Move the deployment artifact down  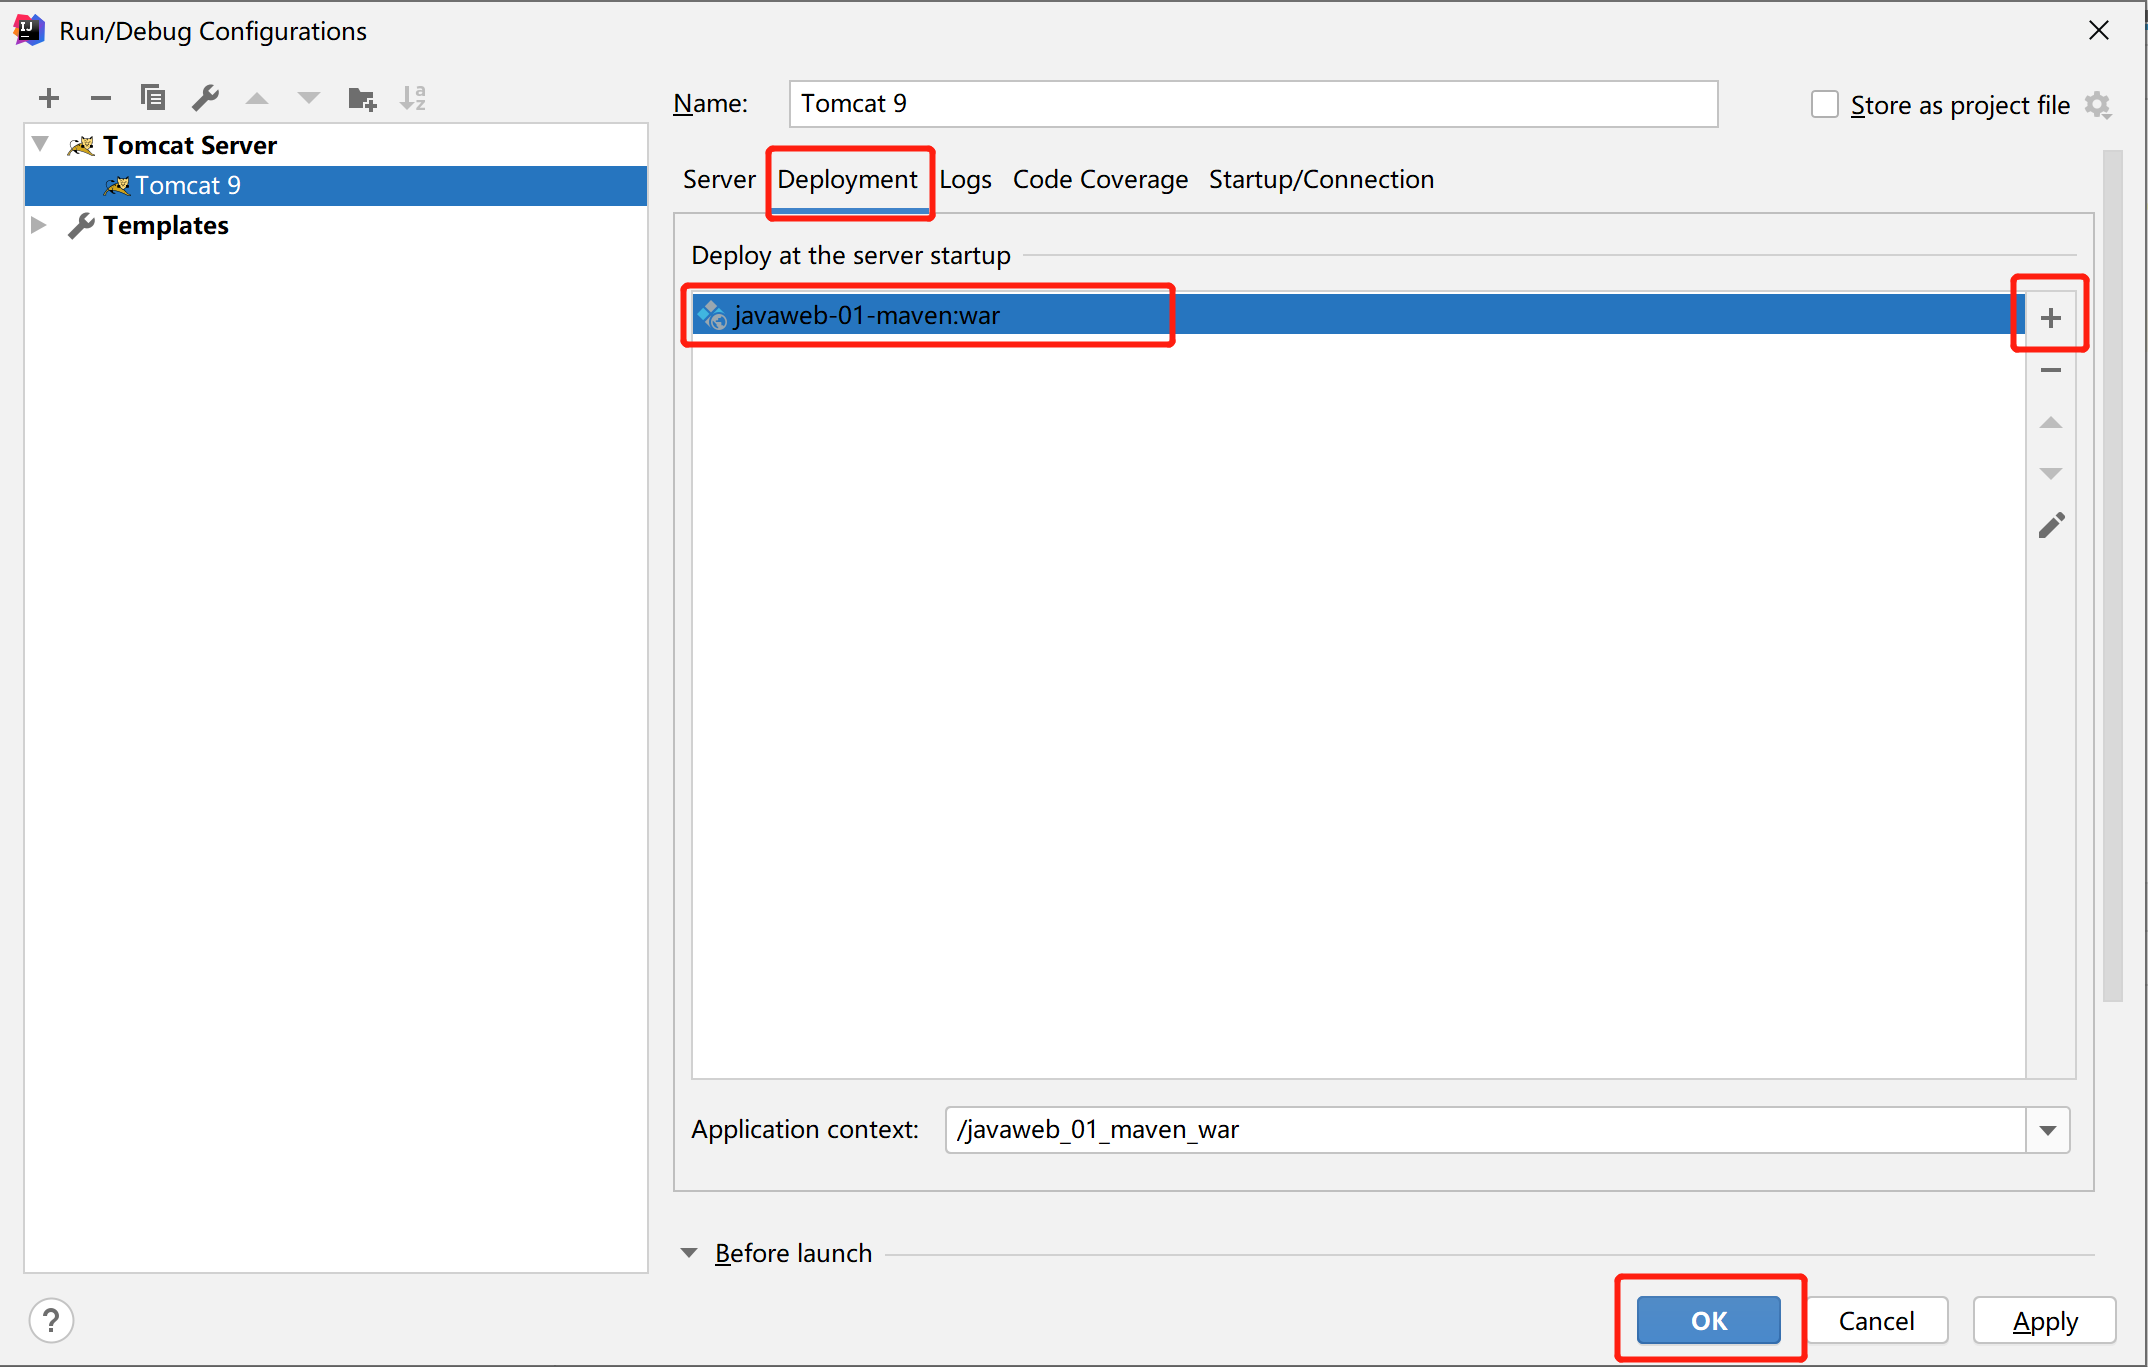coord(2050,472)
